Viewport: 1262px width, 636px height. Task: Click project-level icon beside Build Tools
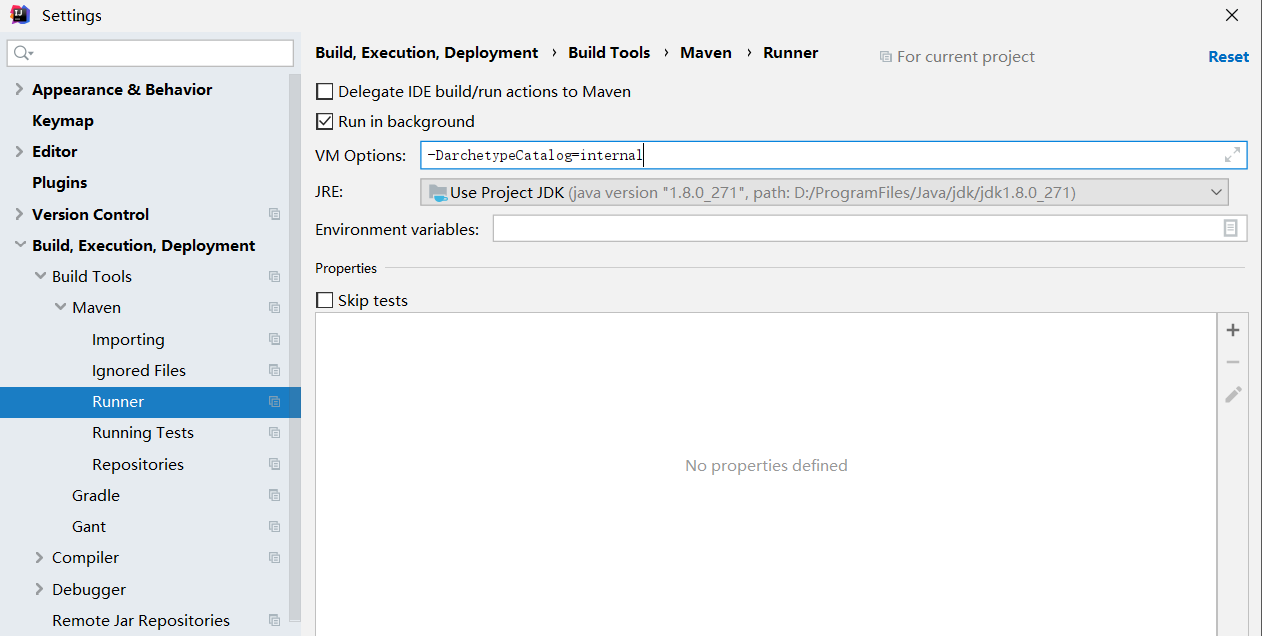coord(274,276)
